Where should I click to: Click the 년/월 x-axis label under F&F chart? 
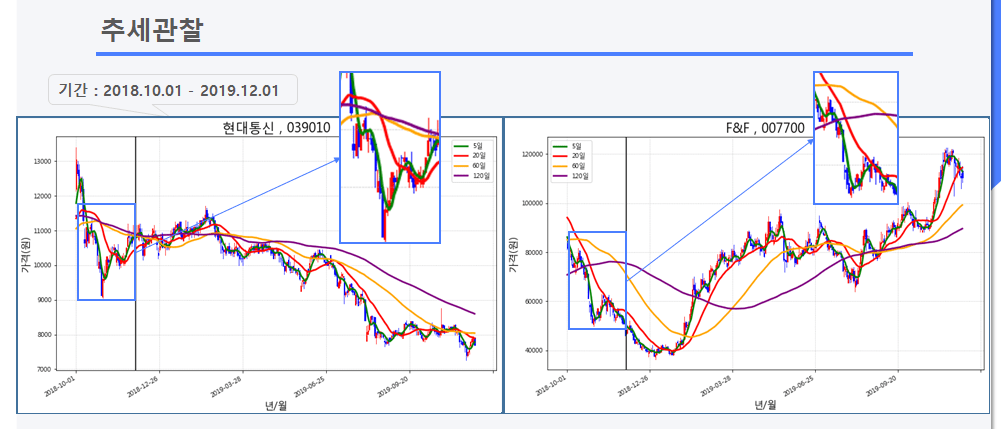[765, 404]
